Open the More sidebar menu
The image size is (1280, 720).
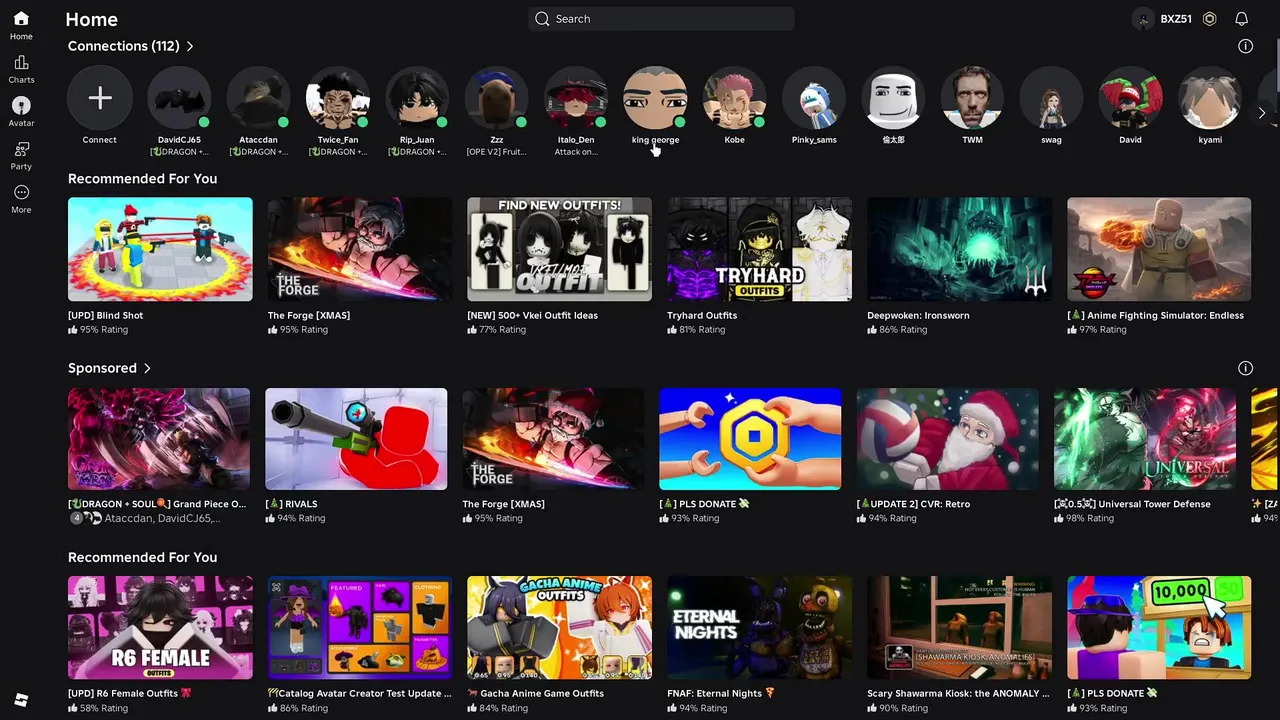click(x=21, y=192)
